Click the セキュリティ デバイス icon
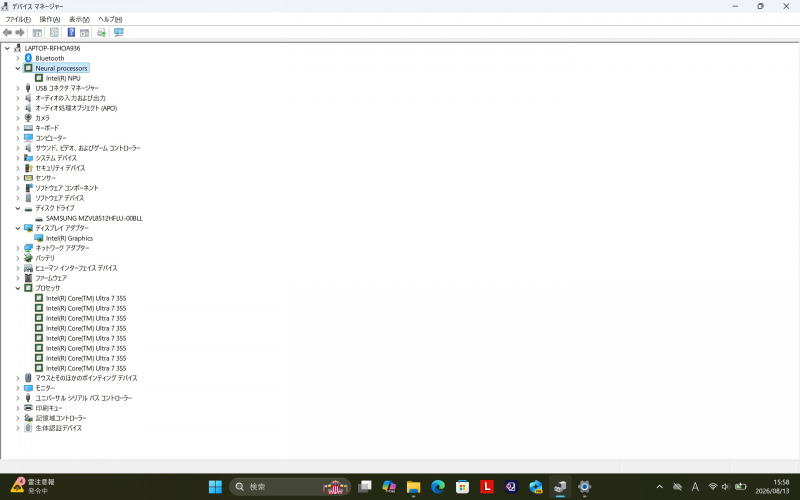Viewport: 800px width, 500px height. click(28, 168)
